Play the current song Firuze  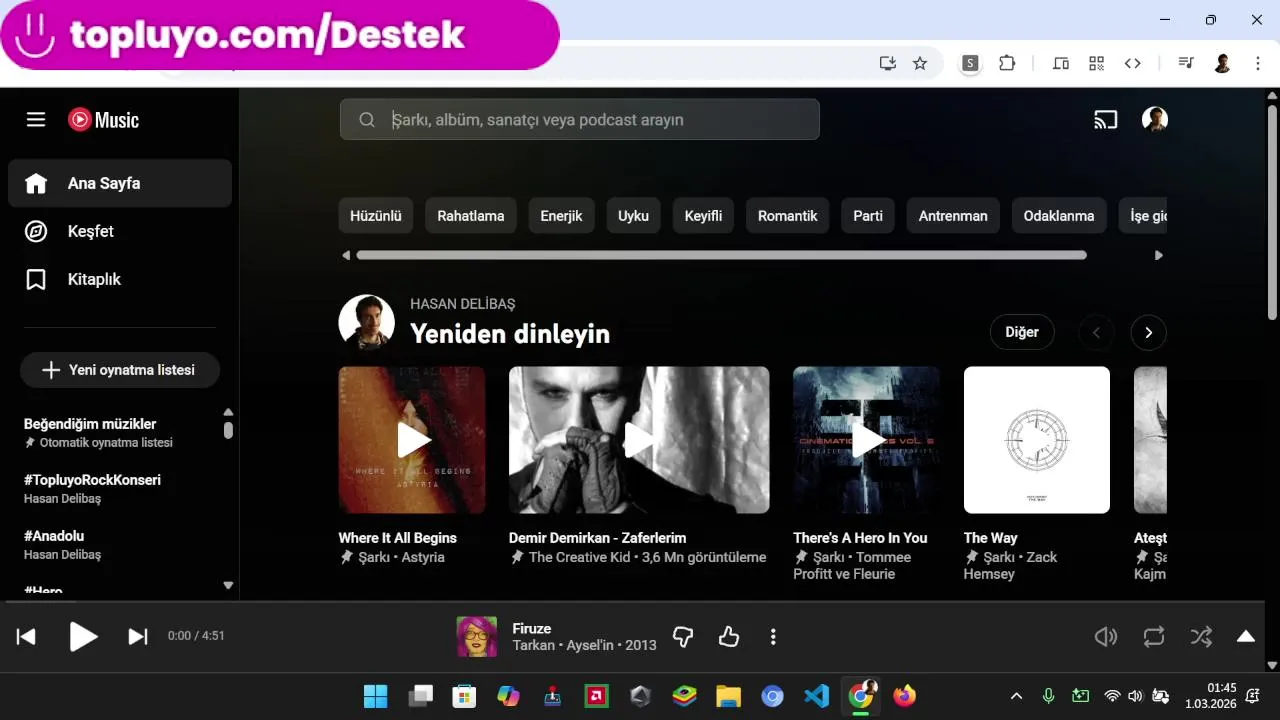coord(83,637)
